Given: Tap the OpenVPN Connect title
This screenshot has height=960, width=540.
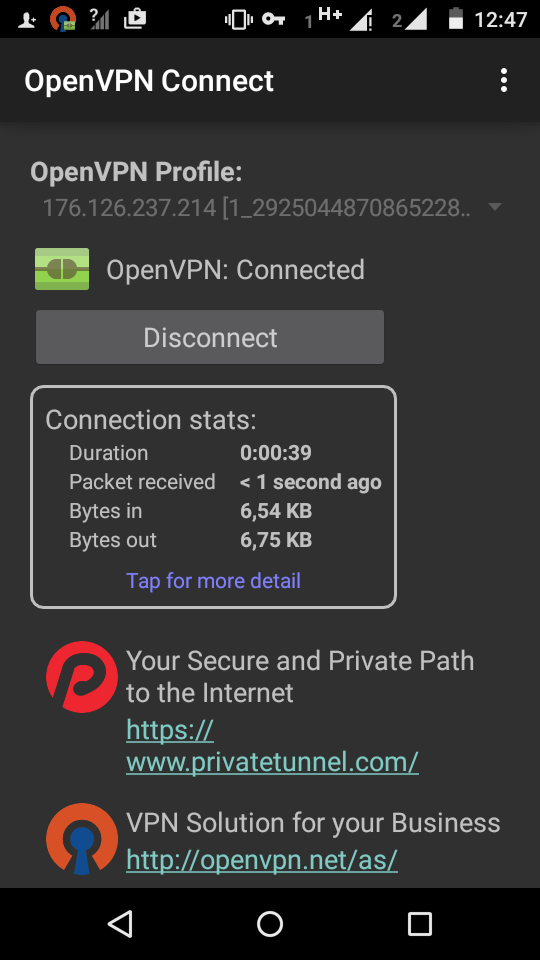Looking at the screenshot, I should [x=149, y=81].
